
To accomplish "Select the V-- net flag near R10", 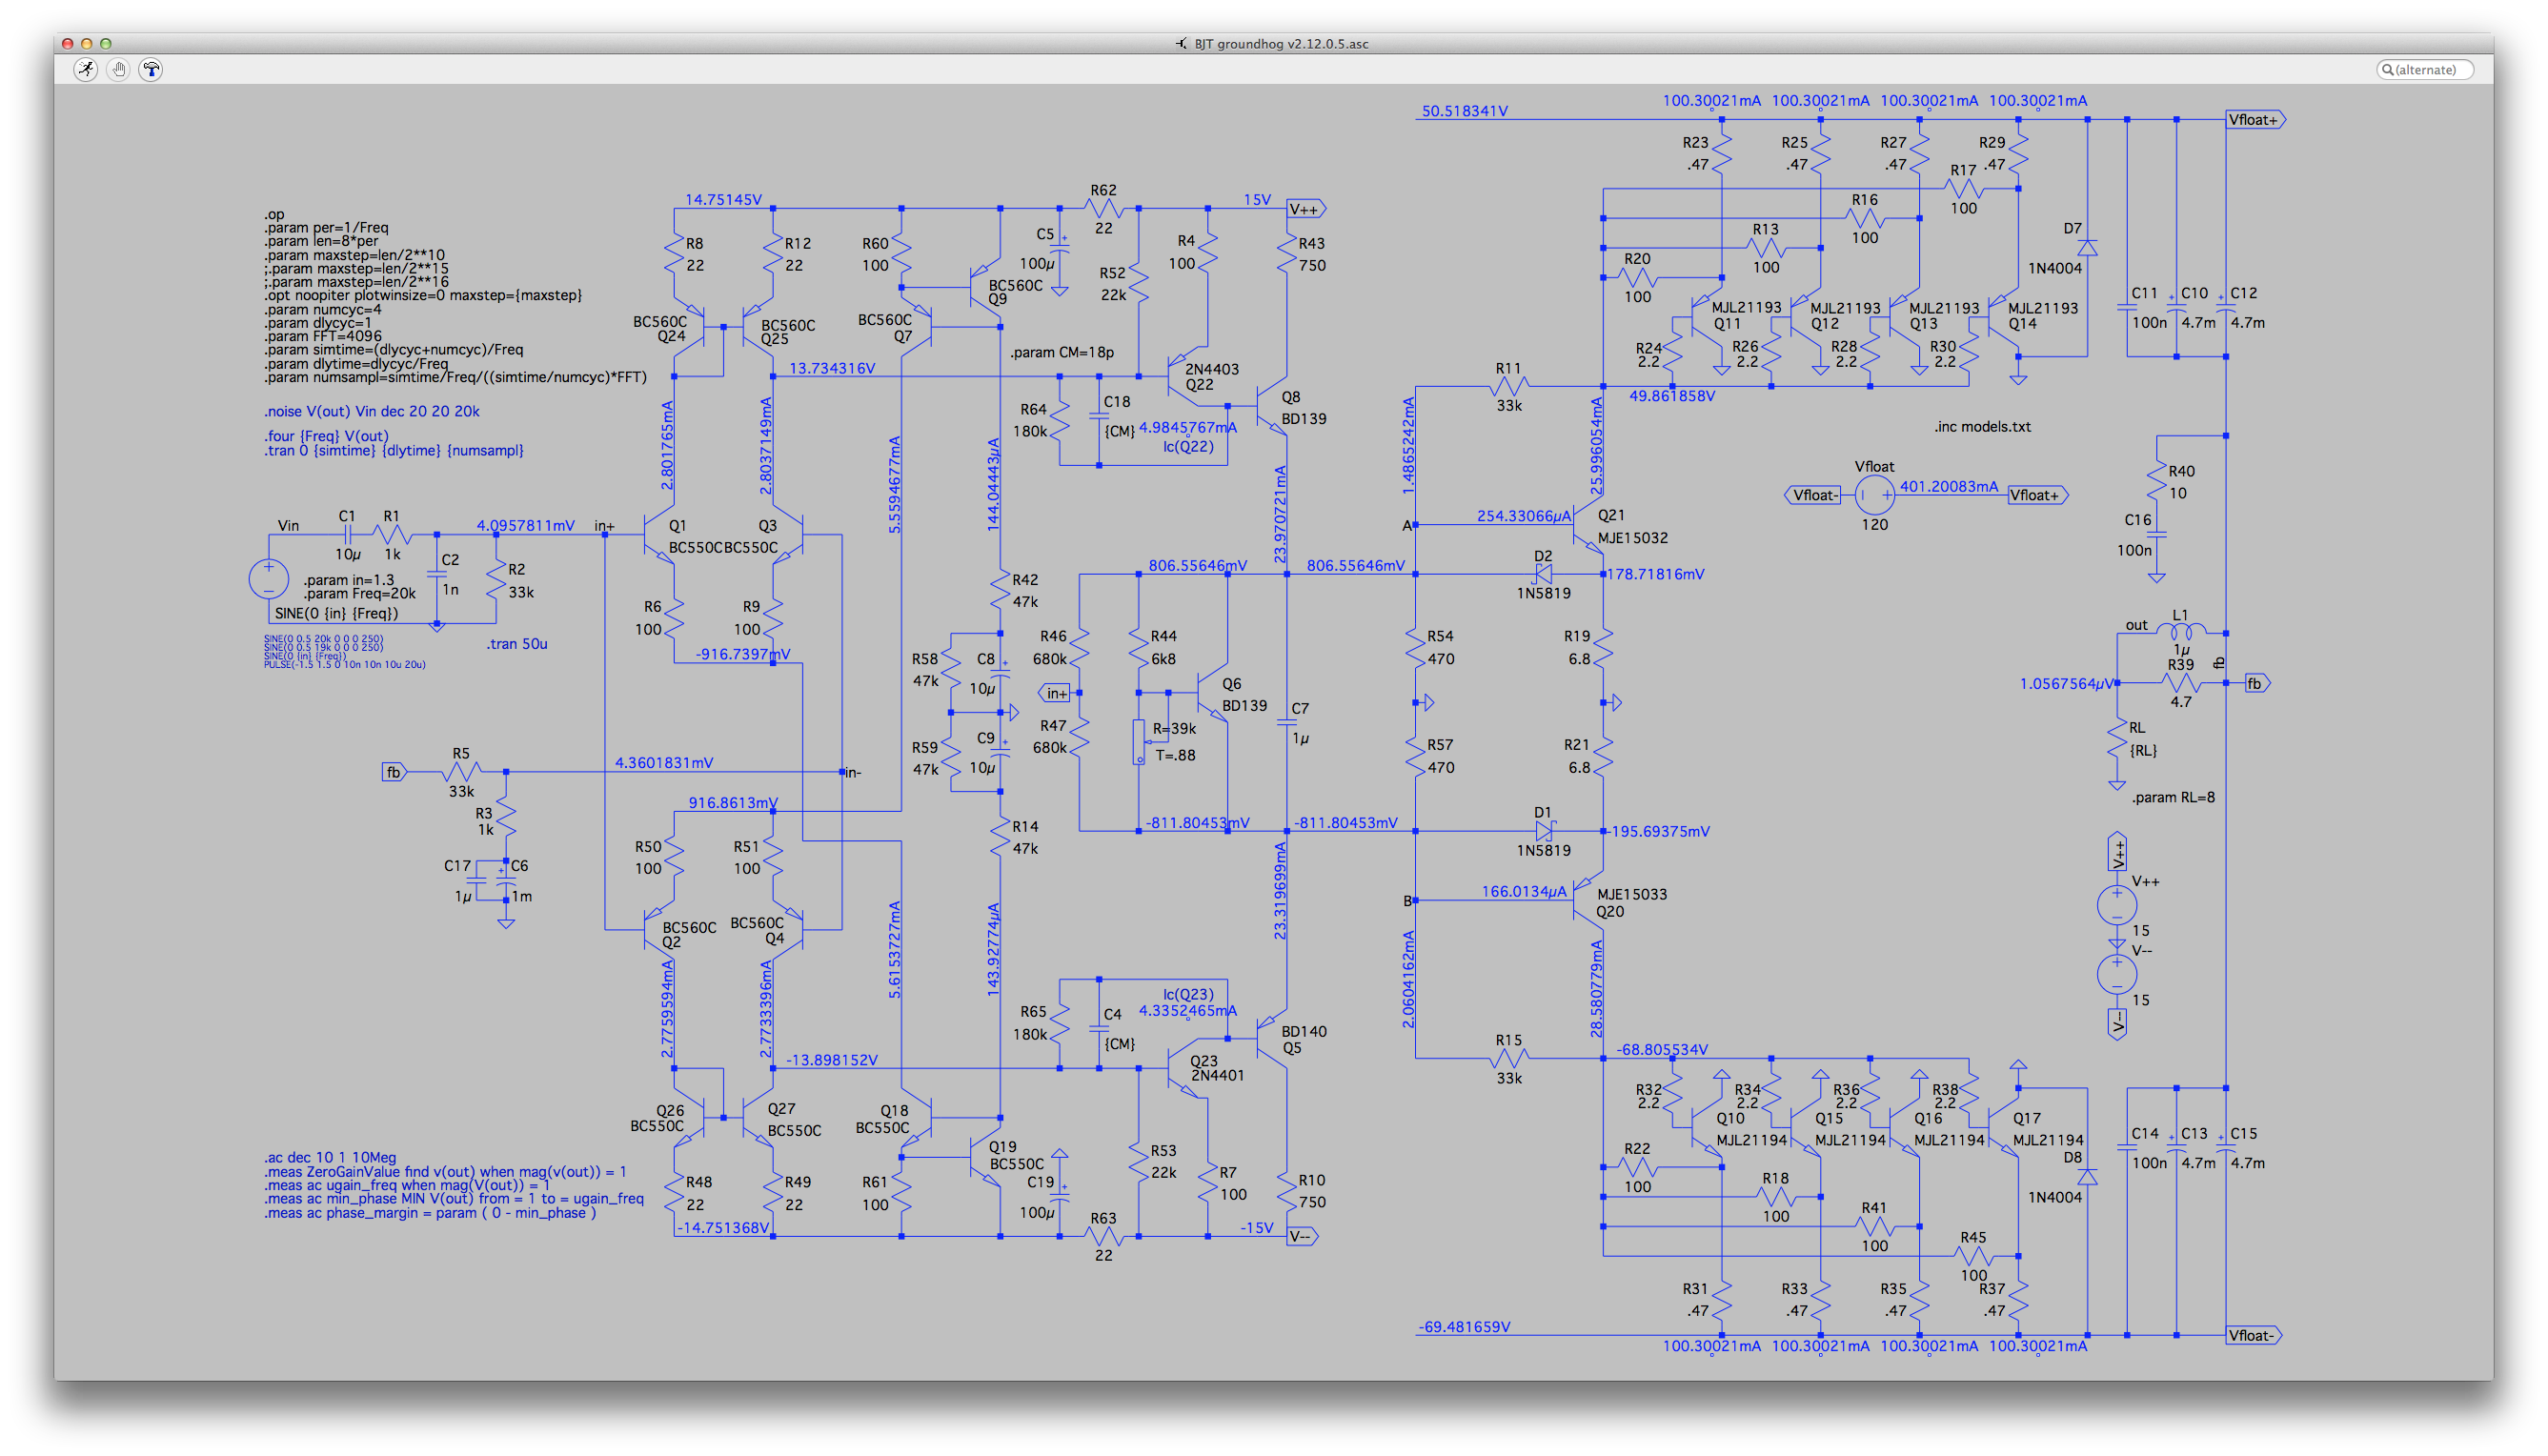I will 1302,1237.
